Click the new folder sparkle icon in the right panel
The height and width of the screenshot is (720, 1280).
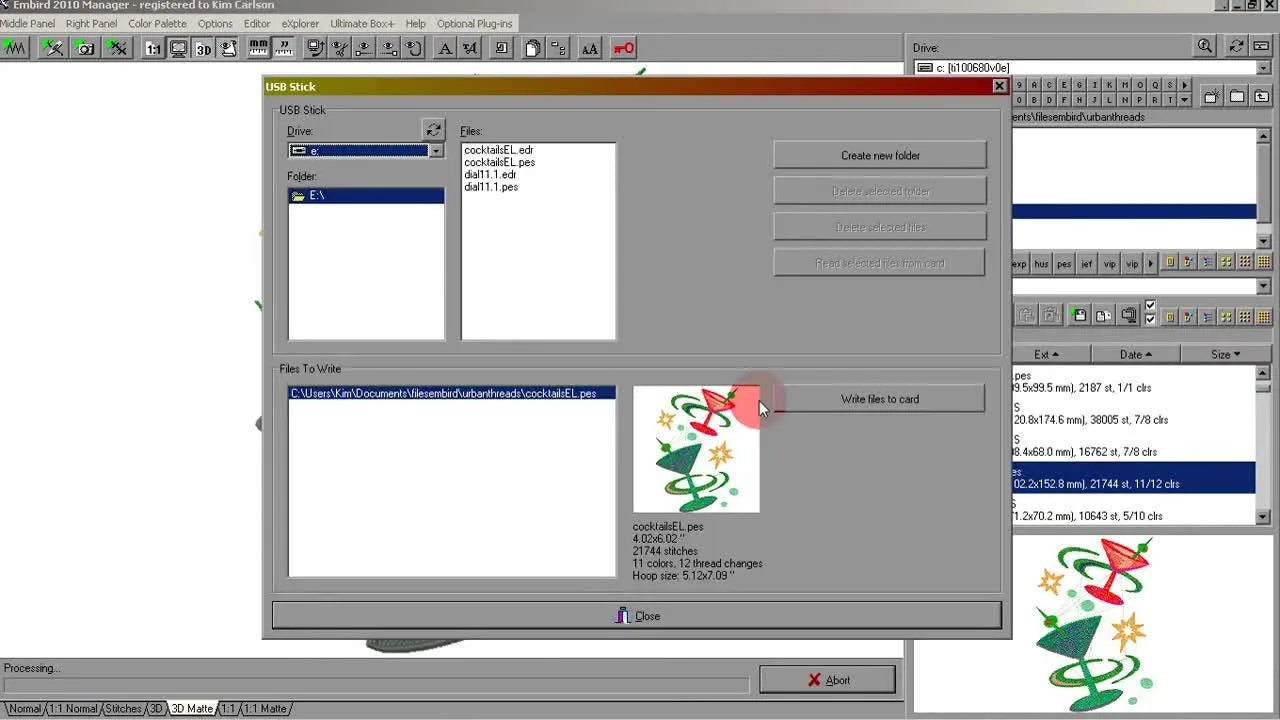pyautogui.click(x=1212, y=96)
